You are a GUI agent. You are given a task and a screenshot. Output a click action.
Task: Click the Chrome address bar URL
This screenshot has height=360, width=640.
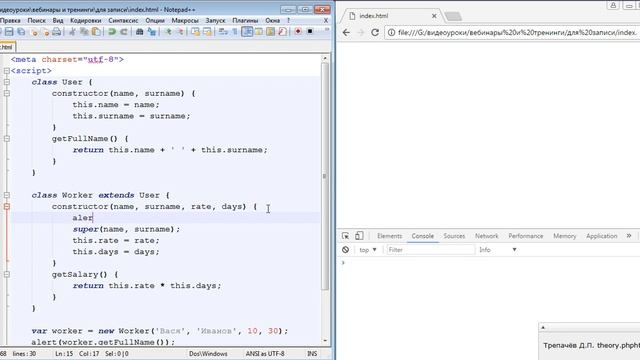pos(516,32)
